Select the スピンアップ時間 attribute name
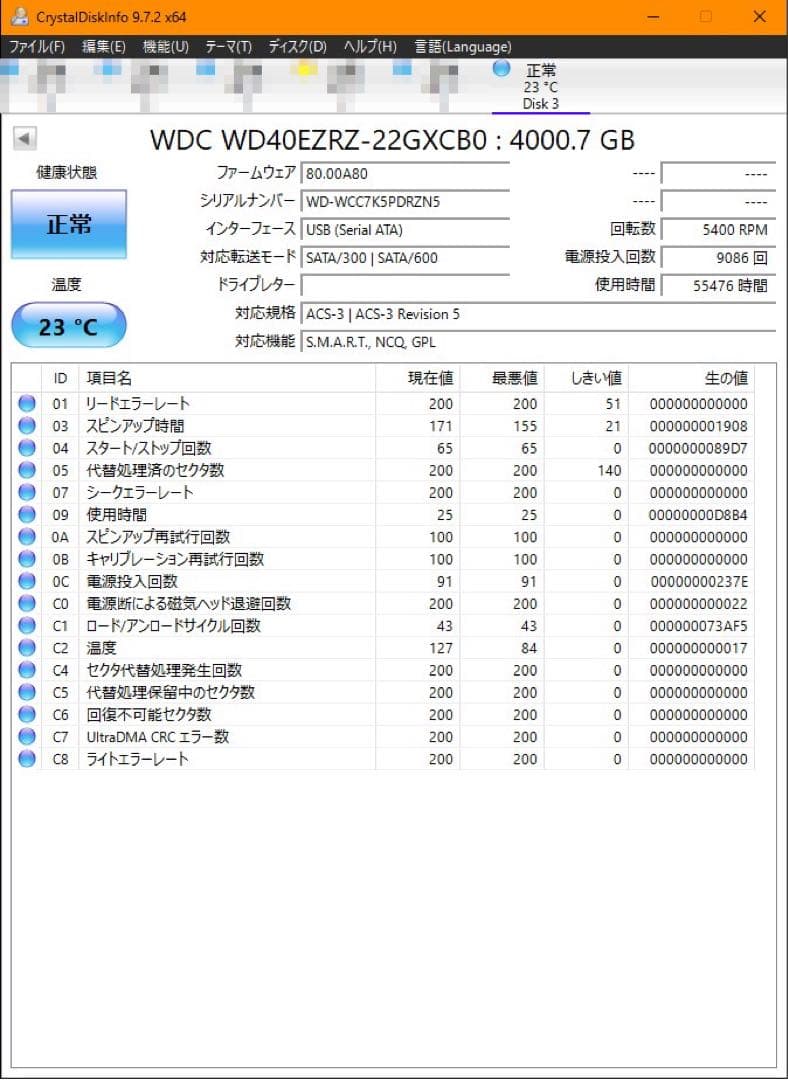The image size is (788, 1080). 135,426
